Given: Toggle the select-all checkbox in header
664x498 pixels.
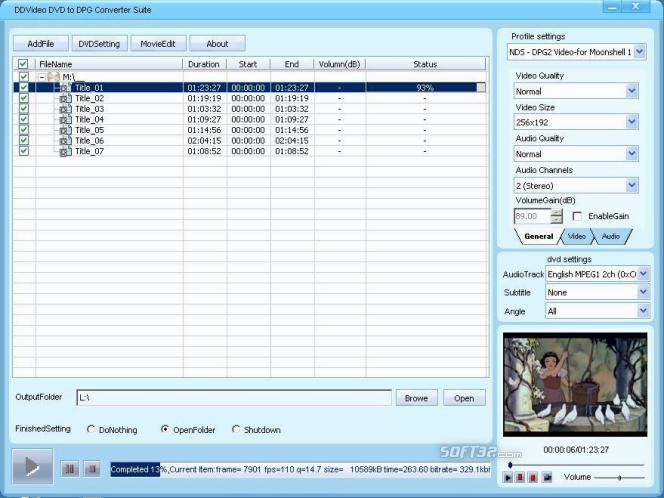Looking at the screenshot, I should 23,64.
